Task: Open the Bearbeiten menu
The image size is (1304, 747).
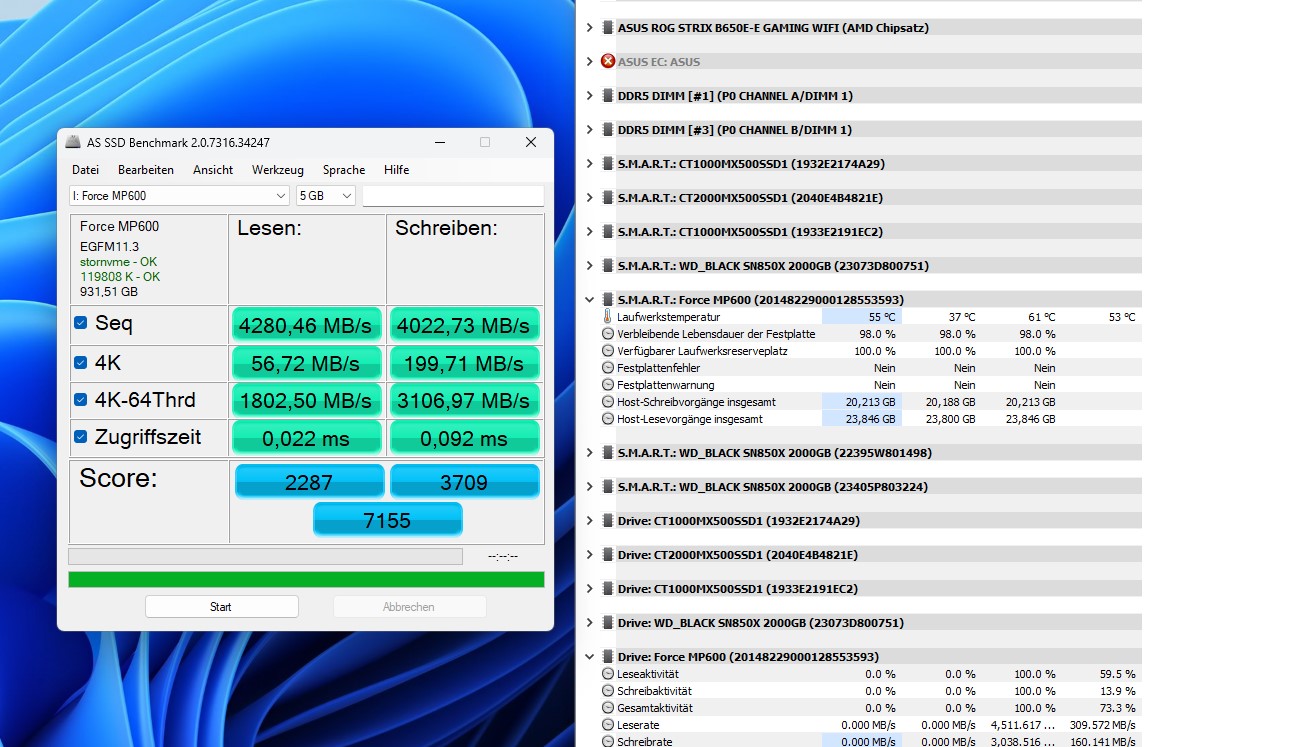Action: point(146,170)
